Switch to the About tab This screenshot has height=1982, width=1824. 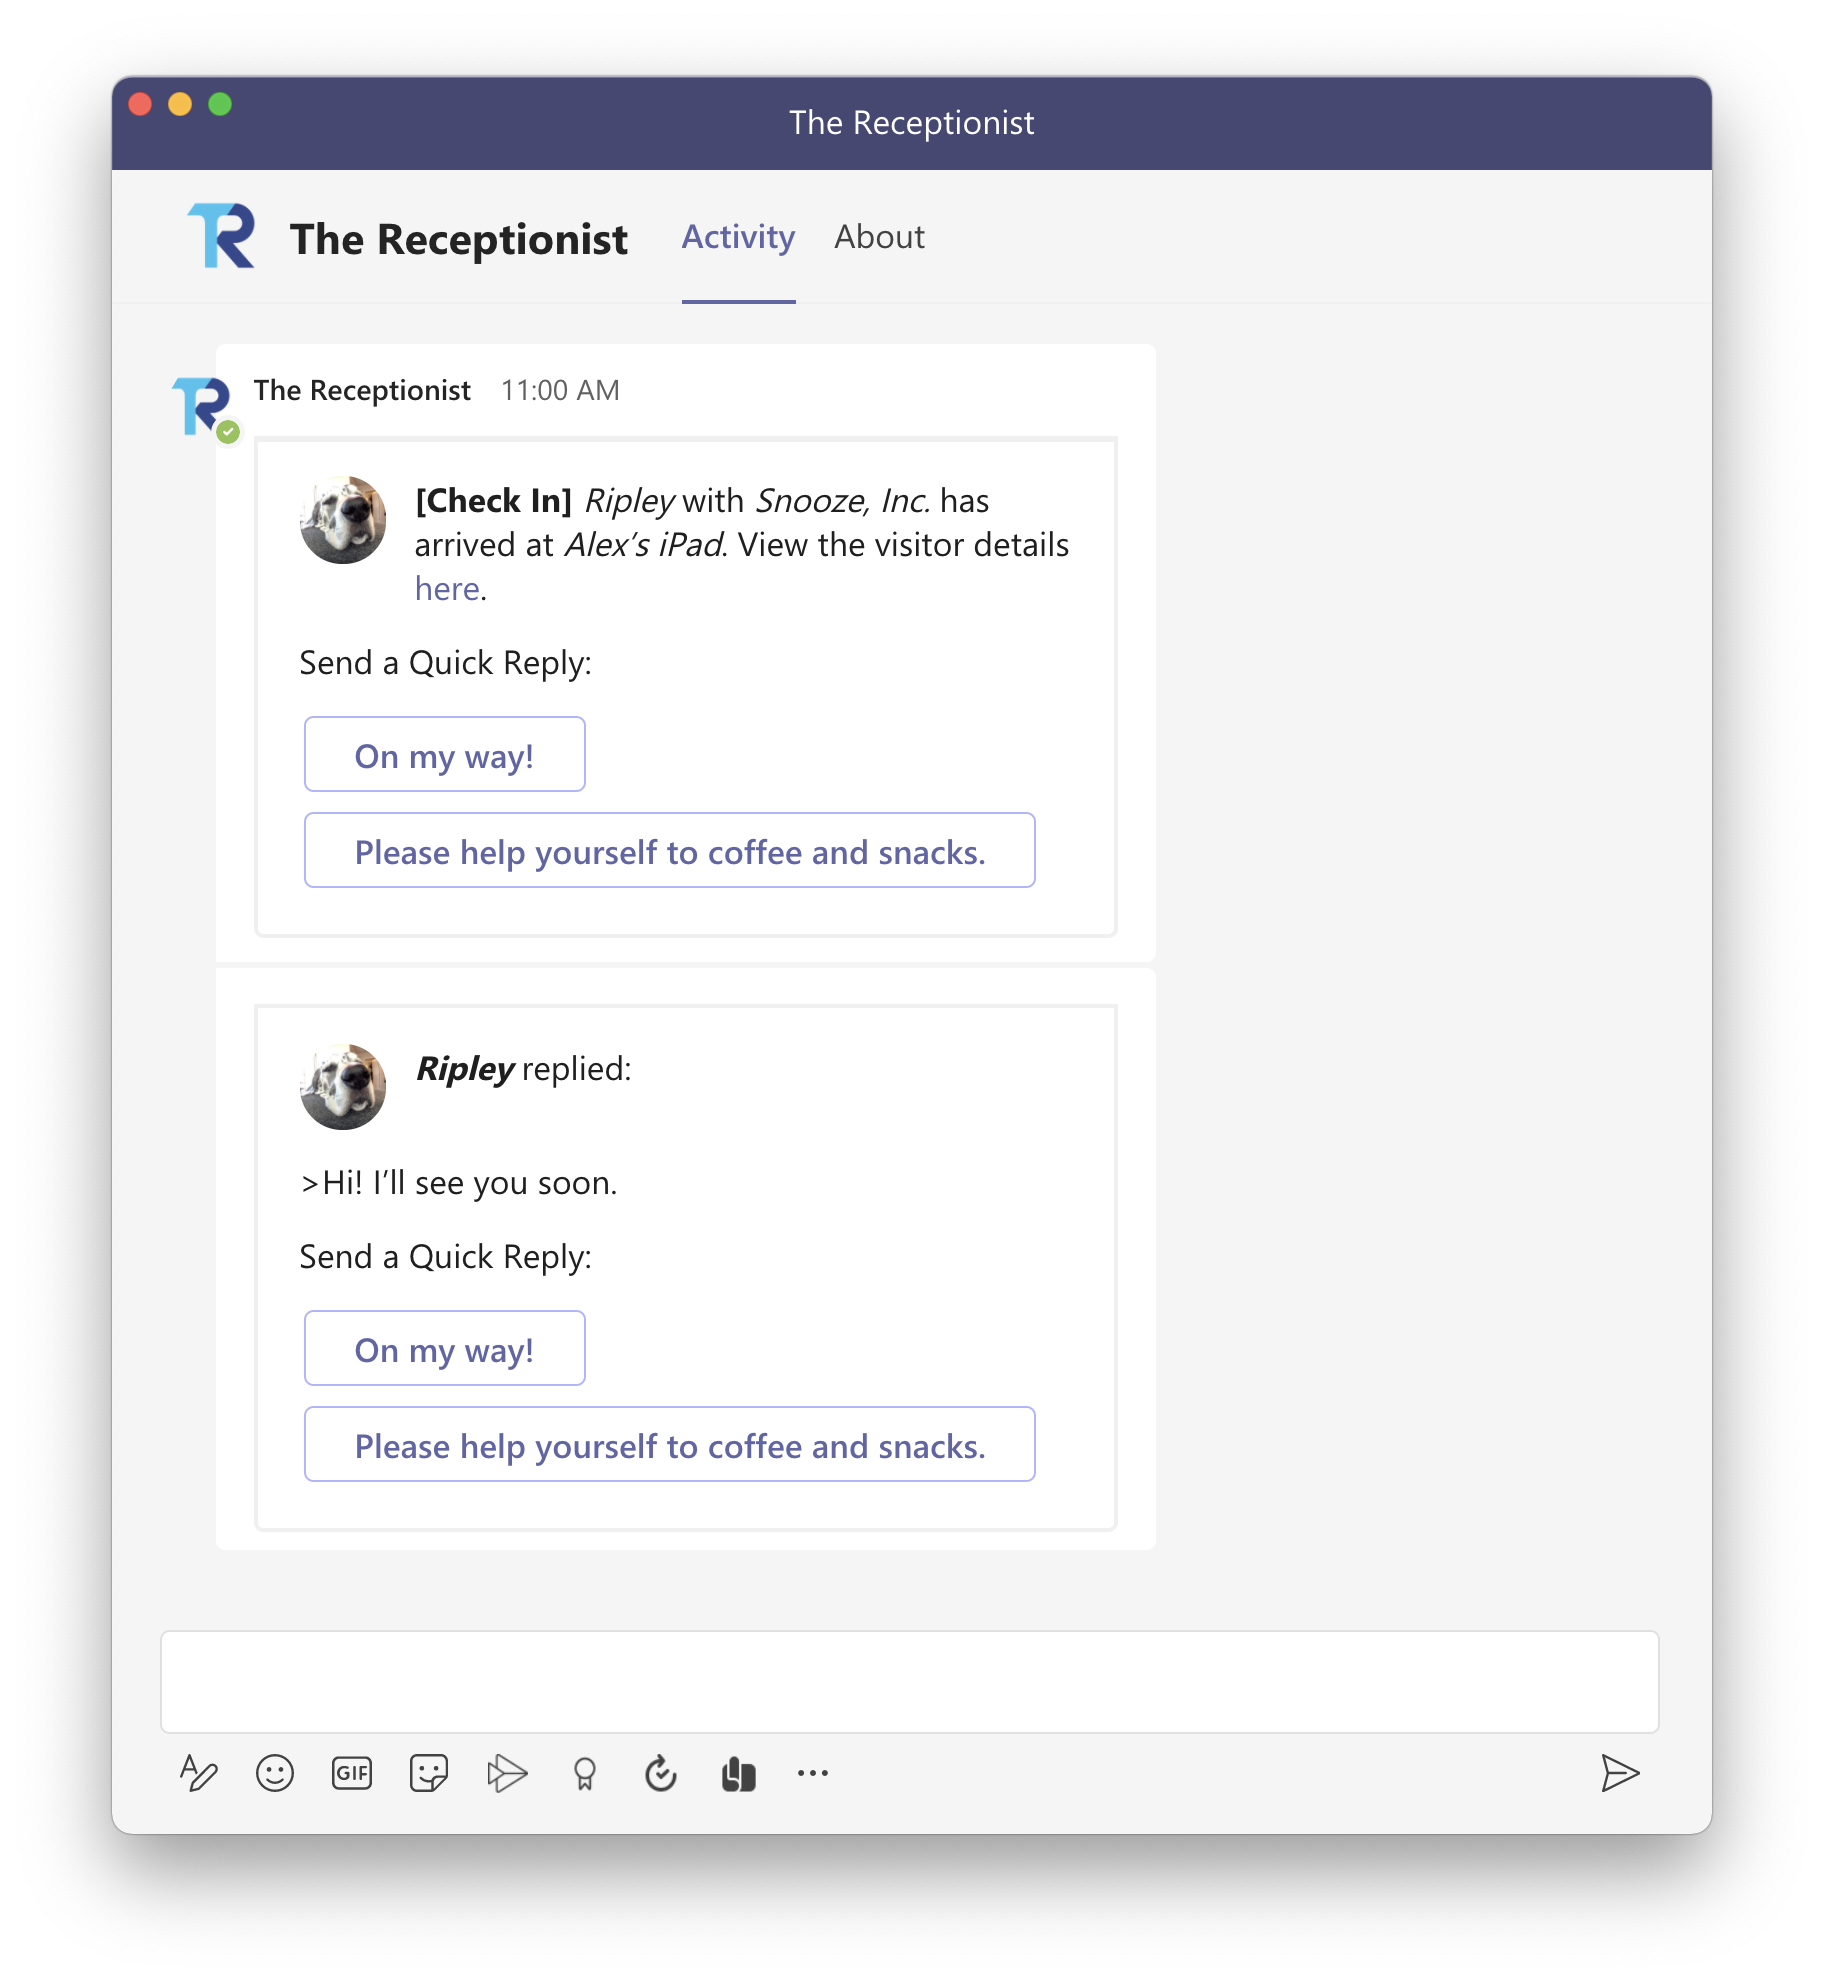880,237
